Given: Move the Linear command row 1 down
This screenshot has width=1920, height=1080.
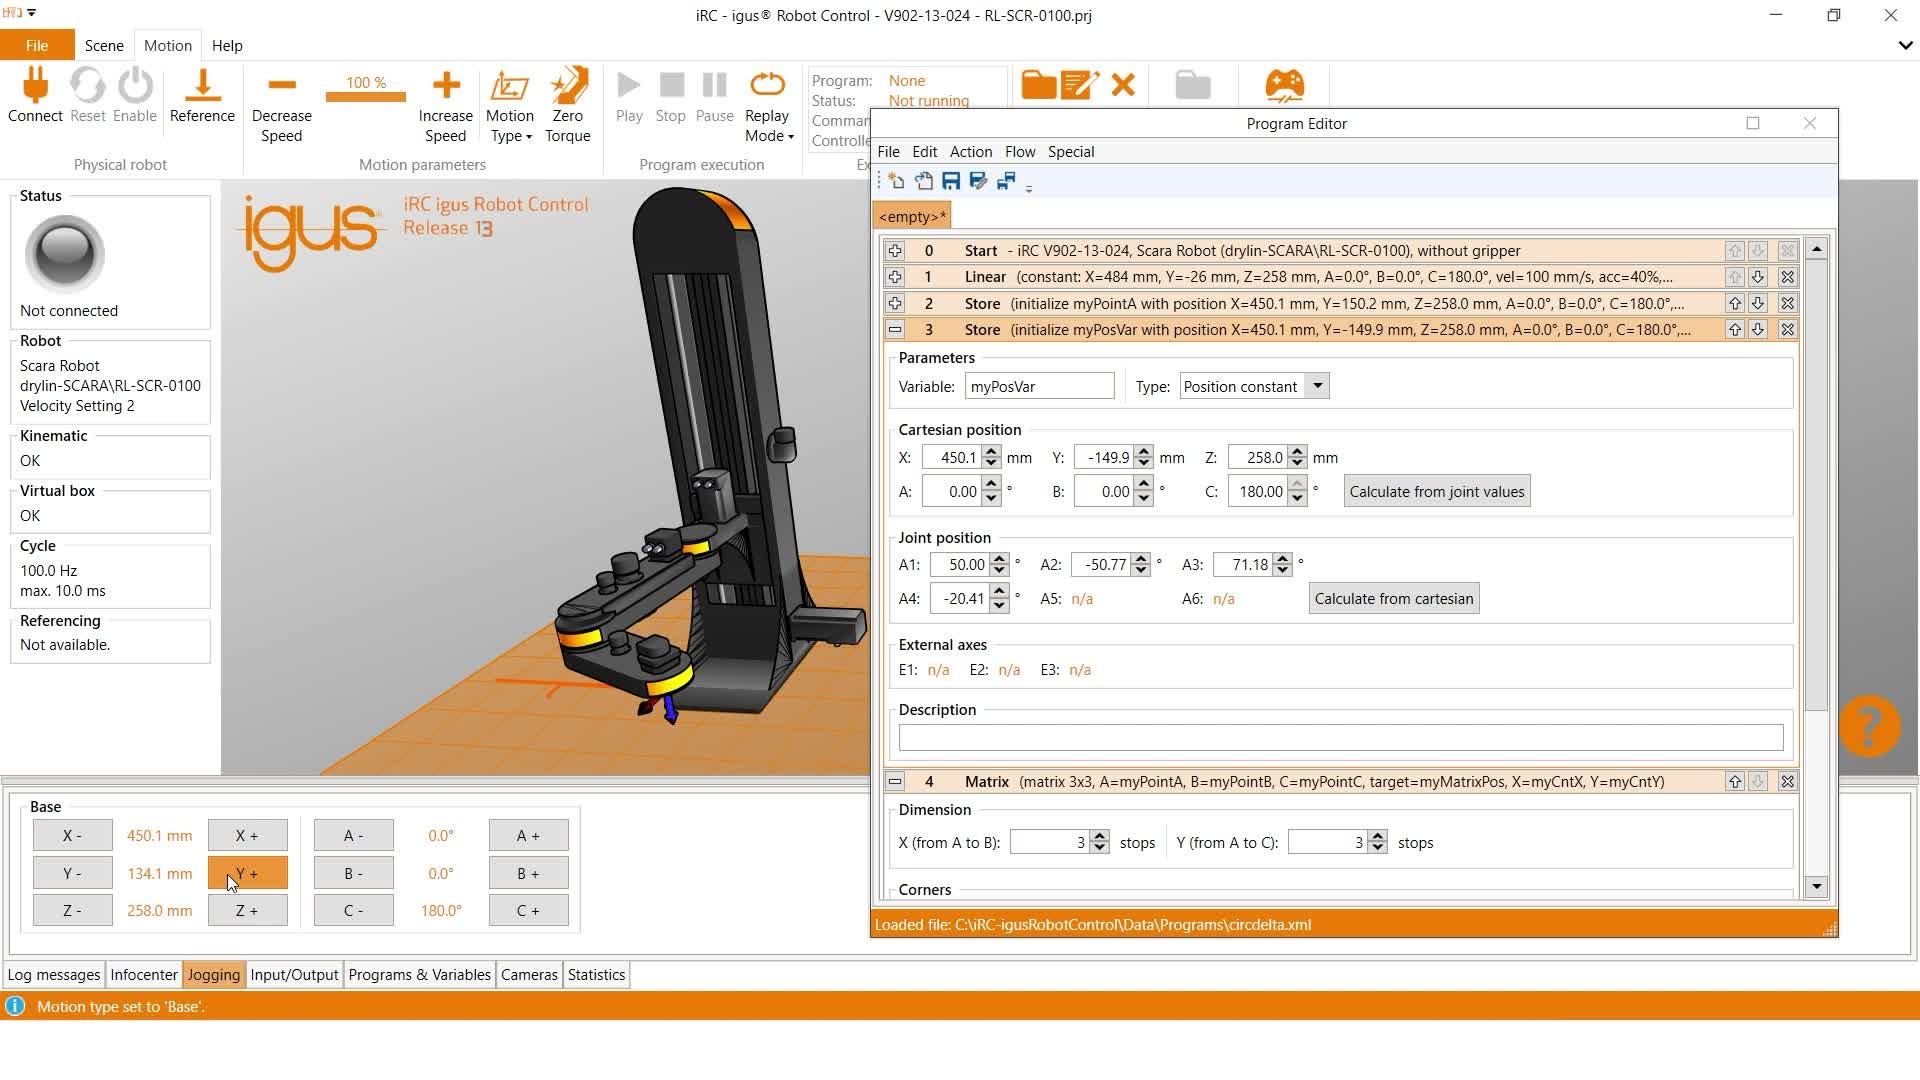Looking at the screenshot, I should point(1758,277).
